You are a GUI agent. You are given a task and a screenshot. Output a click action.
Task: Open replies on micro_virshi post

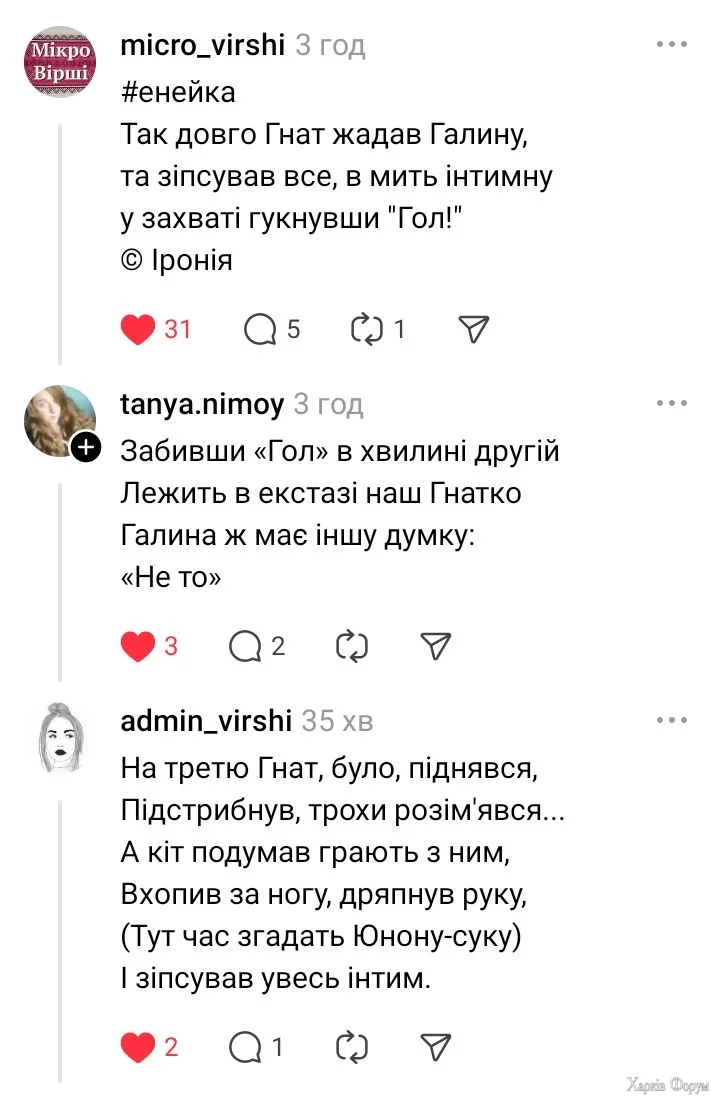tap(260, 329)
